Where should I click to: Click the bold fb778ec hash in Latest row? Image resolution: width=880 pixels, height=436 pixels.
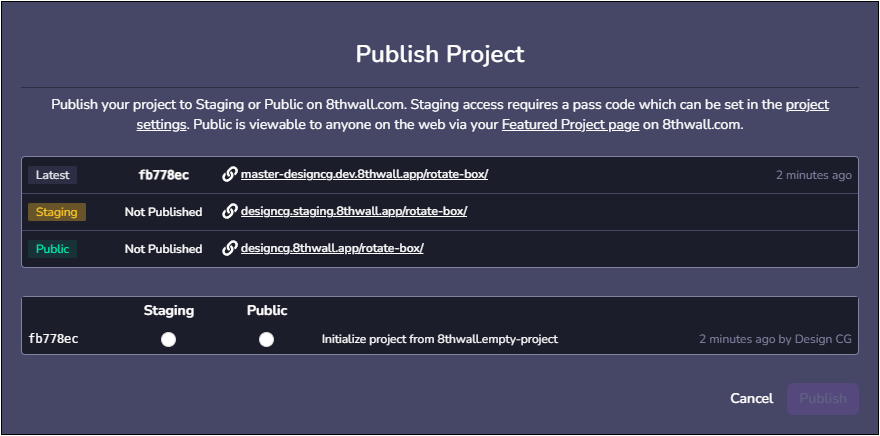[163, 175]
